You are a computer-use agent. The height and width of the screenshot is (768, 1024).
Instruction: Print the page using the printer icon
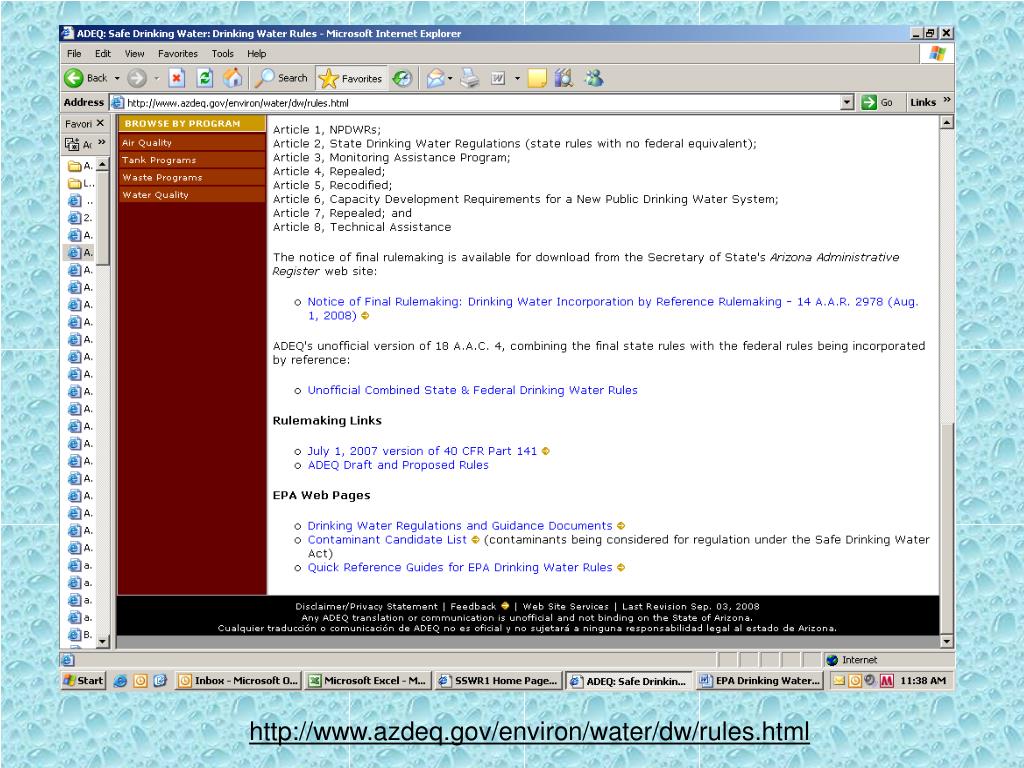[x=470, y=78]
